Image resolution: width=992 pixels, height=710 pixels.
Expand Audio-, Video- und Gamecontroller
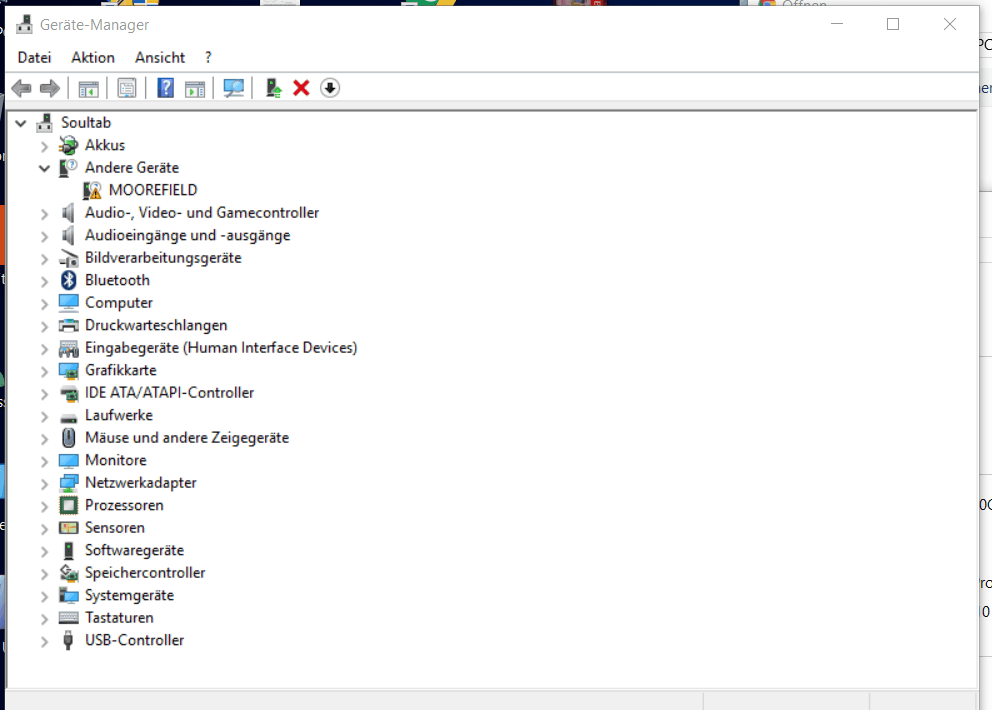pyautogui.click(x=44, y=214)
